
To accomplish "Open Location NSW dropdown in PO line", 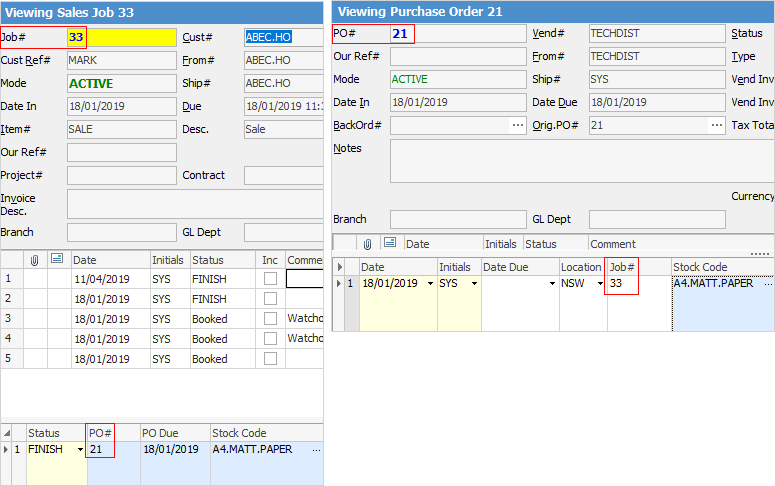I will (600, 283).
